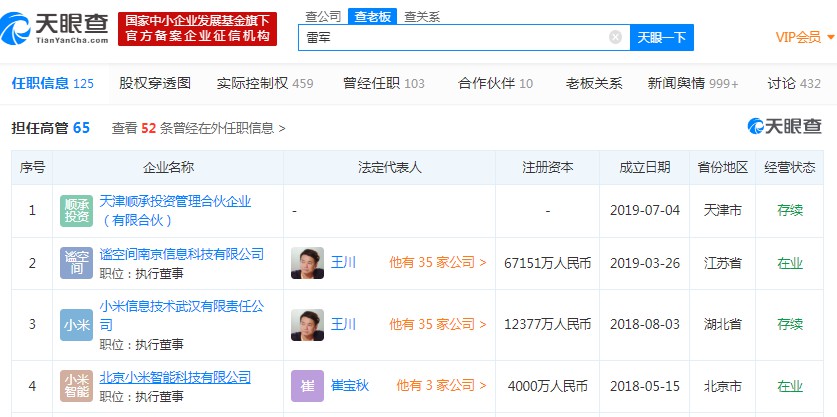Viewport: 837px width, 417px height.
Task: Open 王川 name link in the 小米信息技术武汉 row
Action: coord(343,324)
